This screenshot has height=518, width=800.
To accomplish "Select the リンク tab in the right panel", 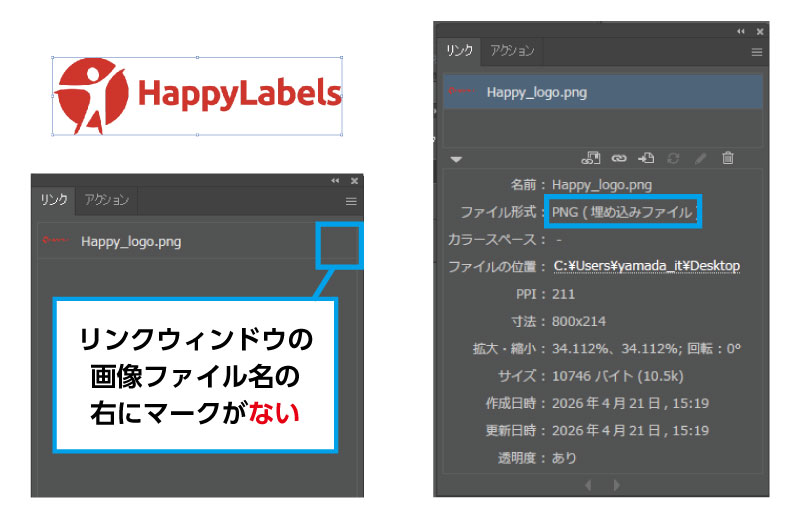I will coord(460,51).
